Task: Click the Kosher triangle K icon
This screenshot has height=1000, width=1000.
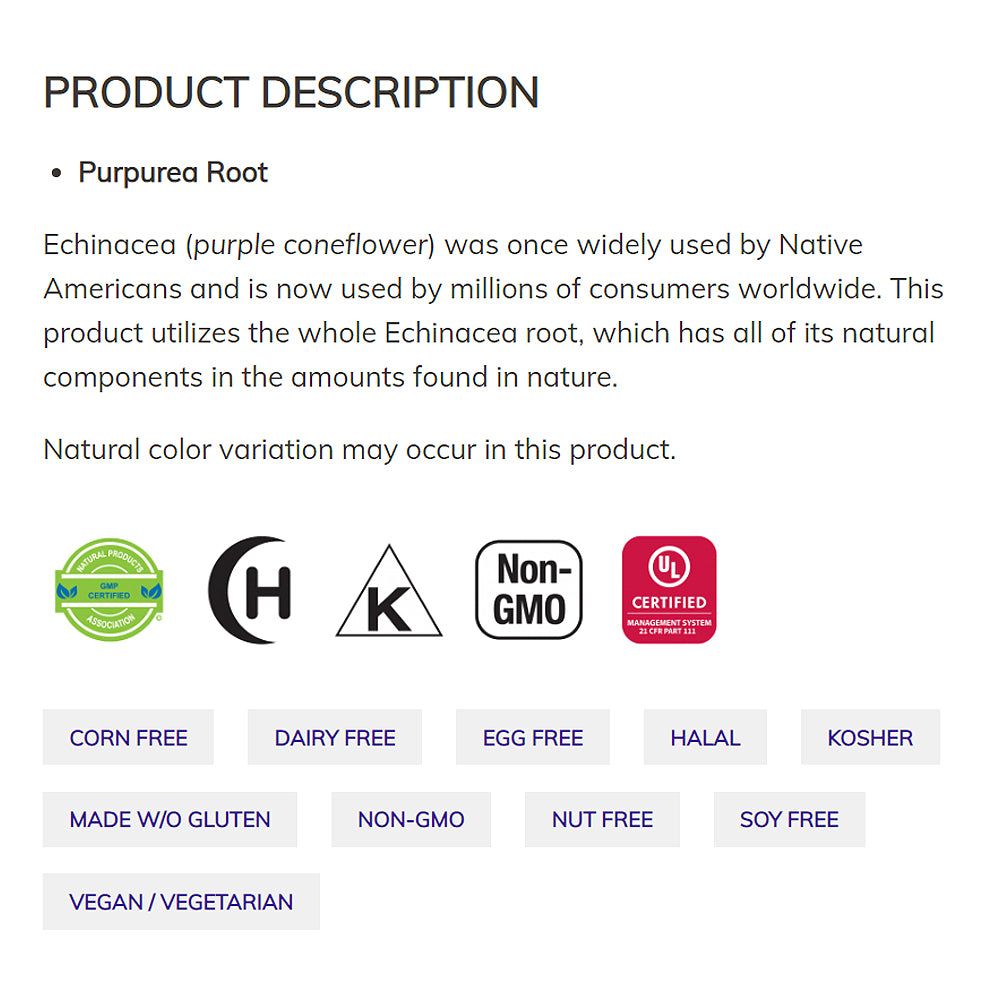Action: 388,592
